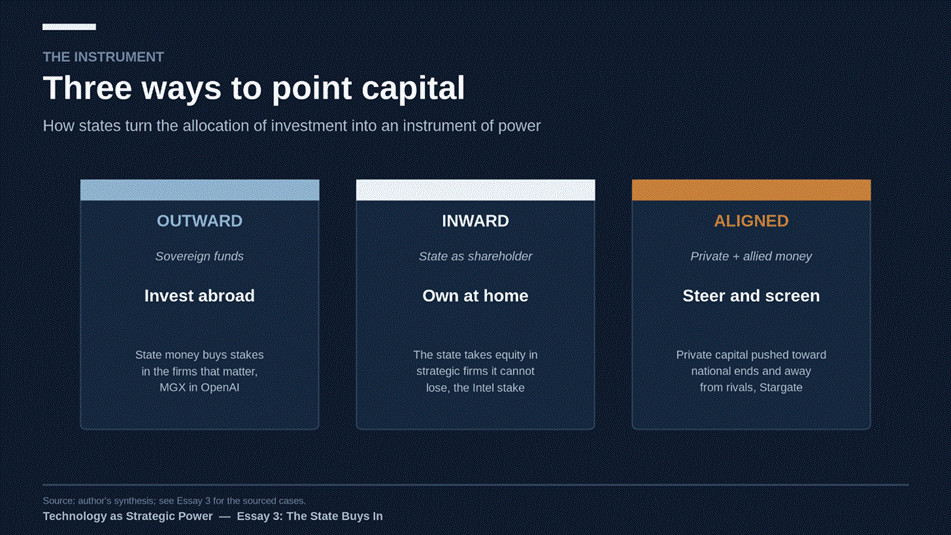Viewport: 951px width, 535px height.
Task: Click the MGX in OpenAI description text
Action: click(200, 371)
